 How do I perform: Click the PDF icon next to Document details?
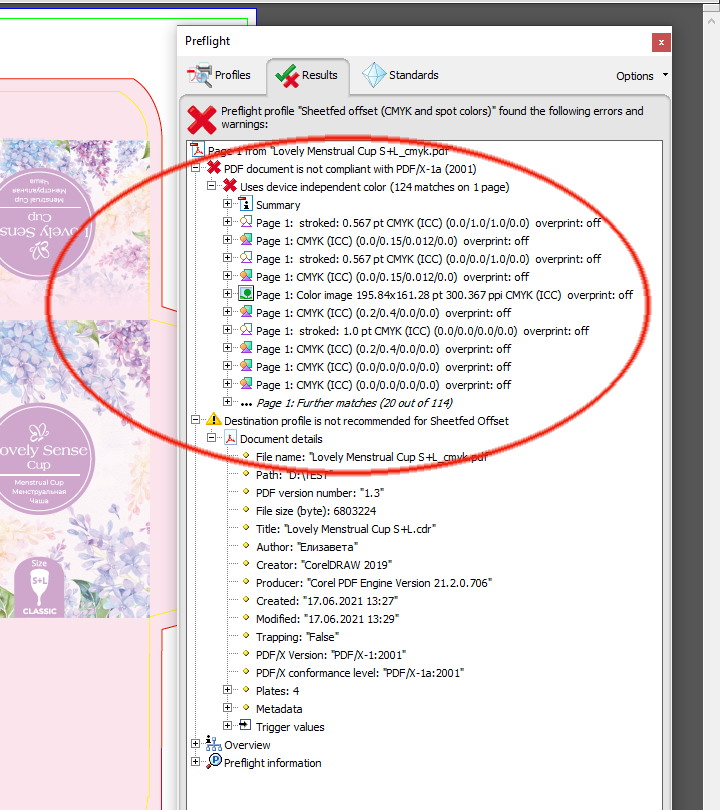tap(230, 438)
